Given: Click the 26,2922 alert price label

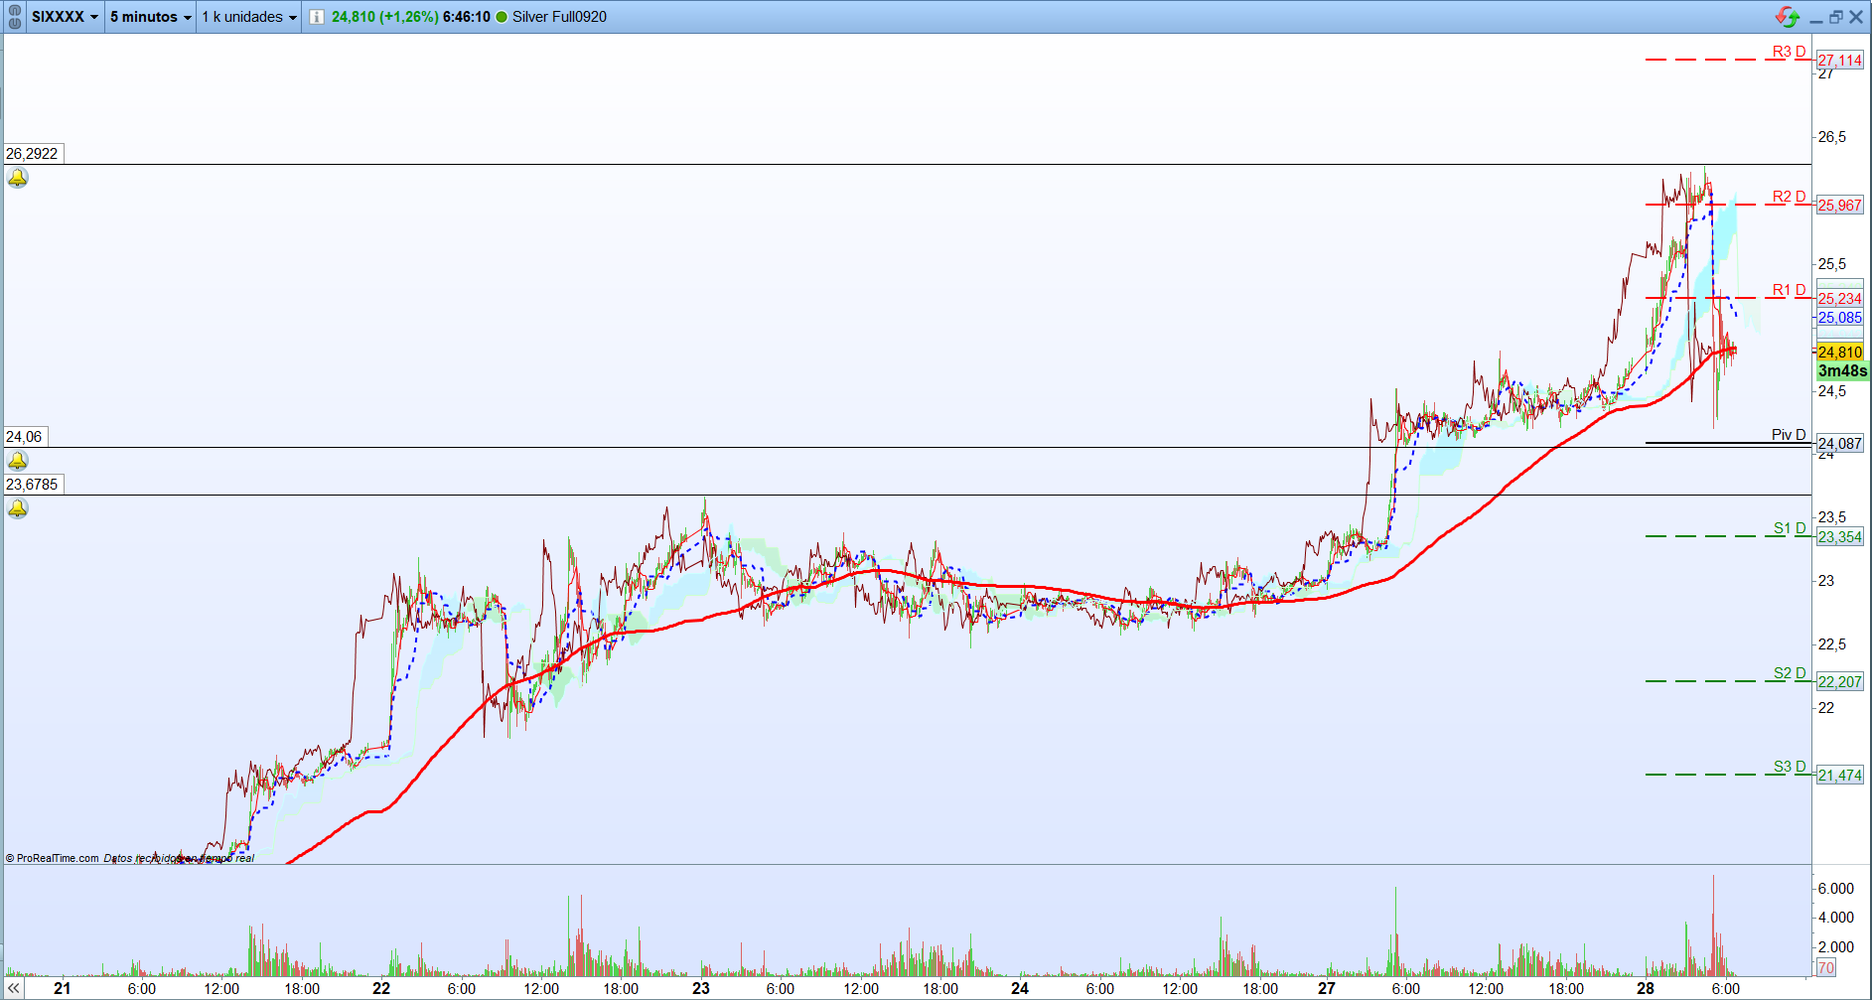Looking at the screenshot, I should [32, 153].
